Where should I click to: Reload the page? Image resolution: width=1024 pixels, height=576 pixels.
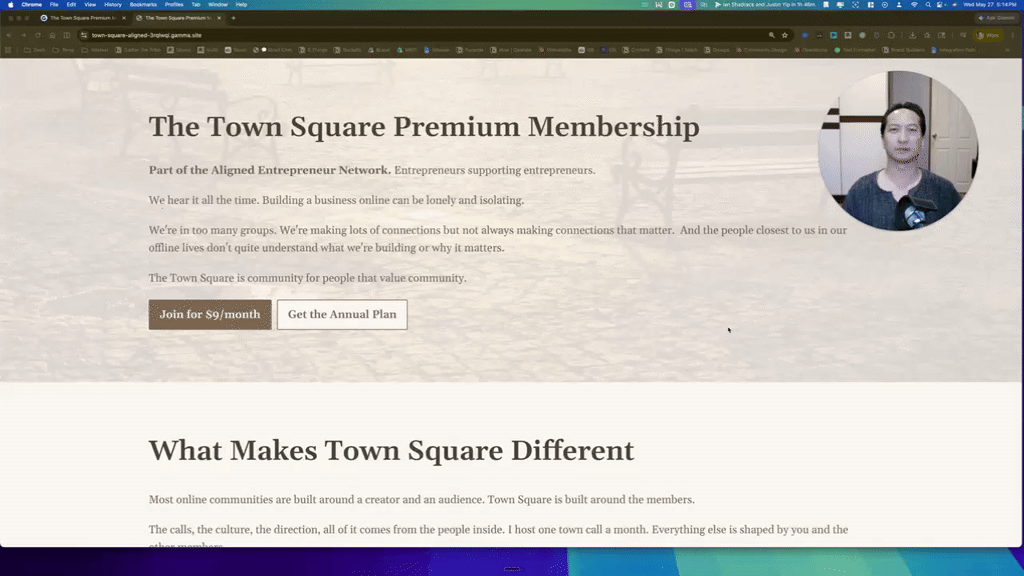tap(38, 35)
